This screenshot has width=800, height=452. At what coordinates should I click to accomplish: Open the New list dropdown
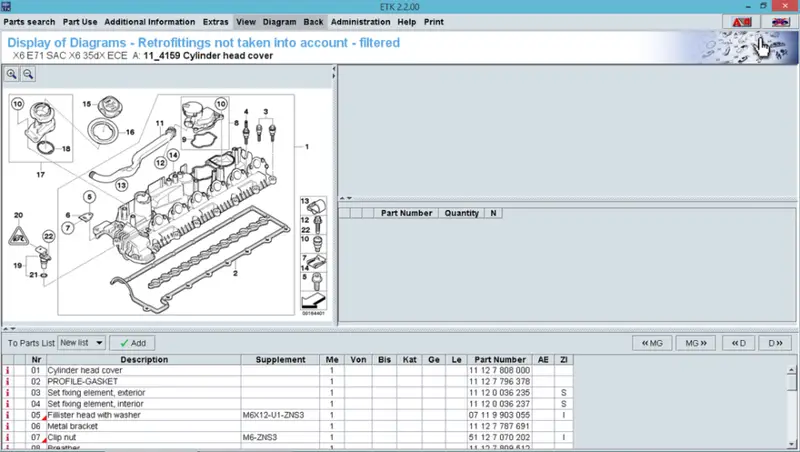[x=82, y=343]
